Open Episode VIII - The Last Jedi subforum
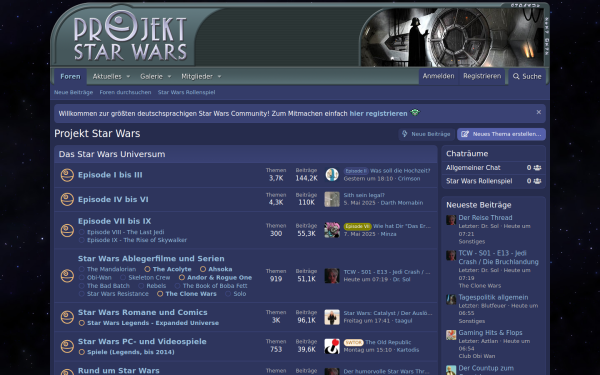600x375 pixels. pos(126,232)
